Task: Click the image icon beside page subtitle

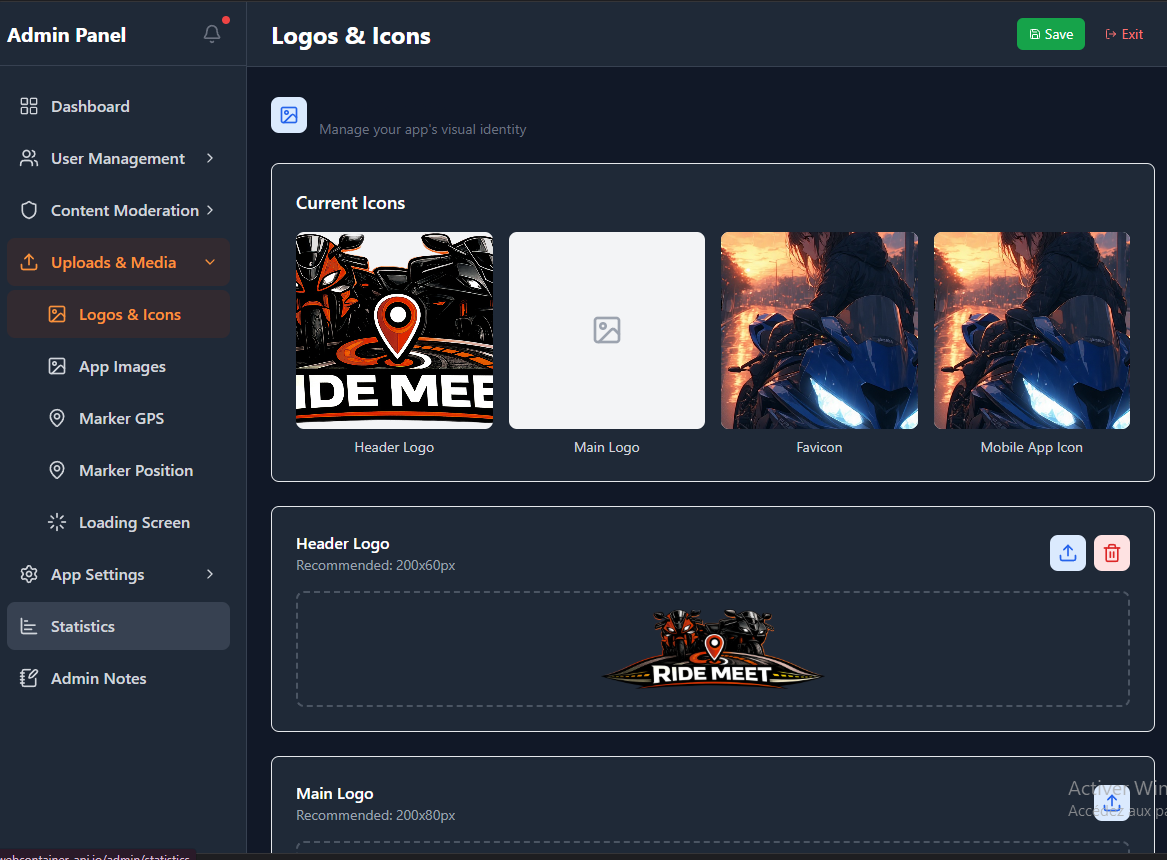Action: (x=289, y=115)
